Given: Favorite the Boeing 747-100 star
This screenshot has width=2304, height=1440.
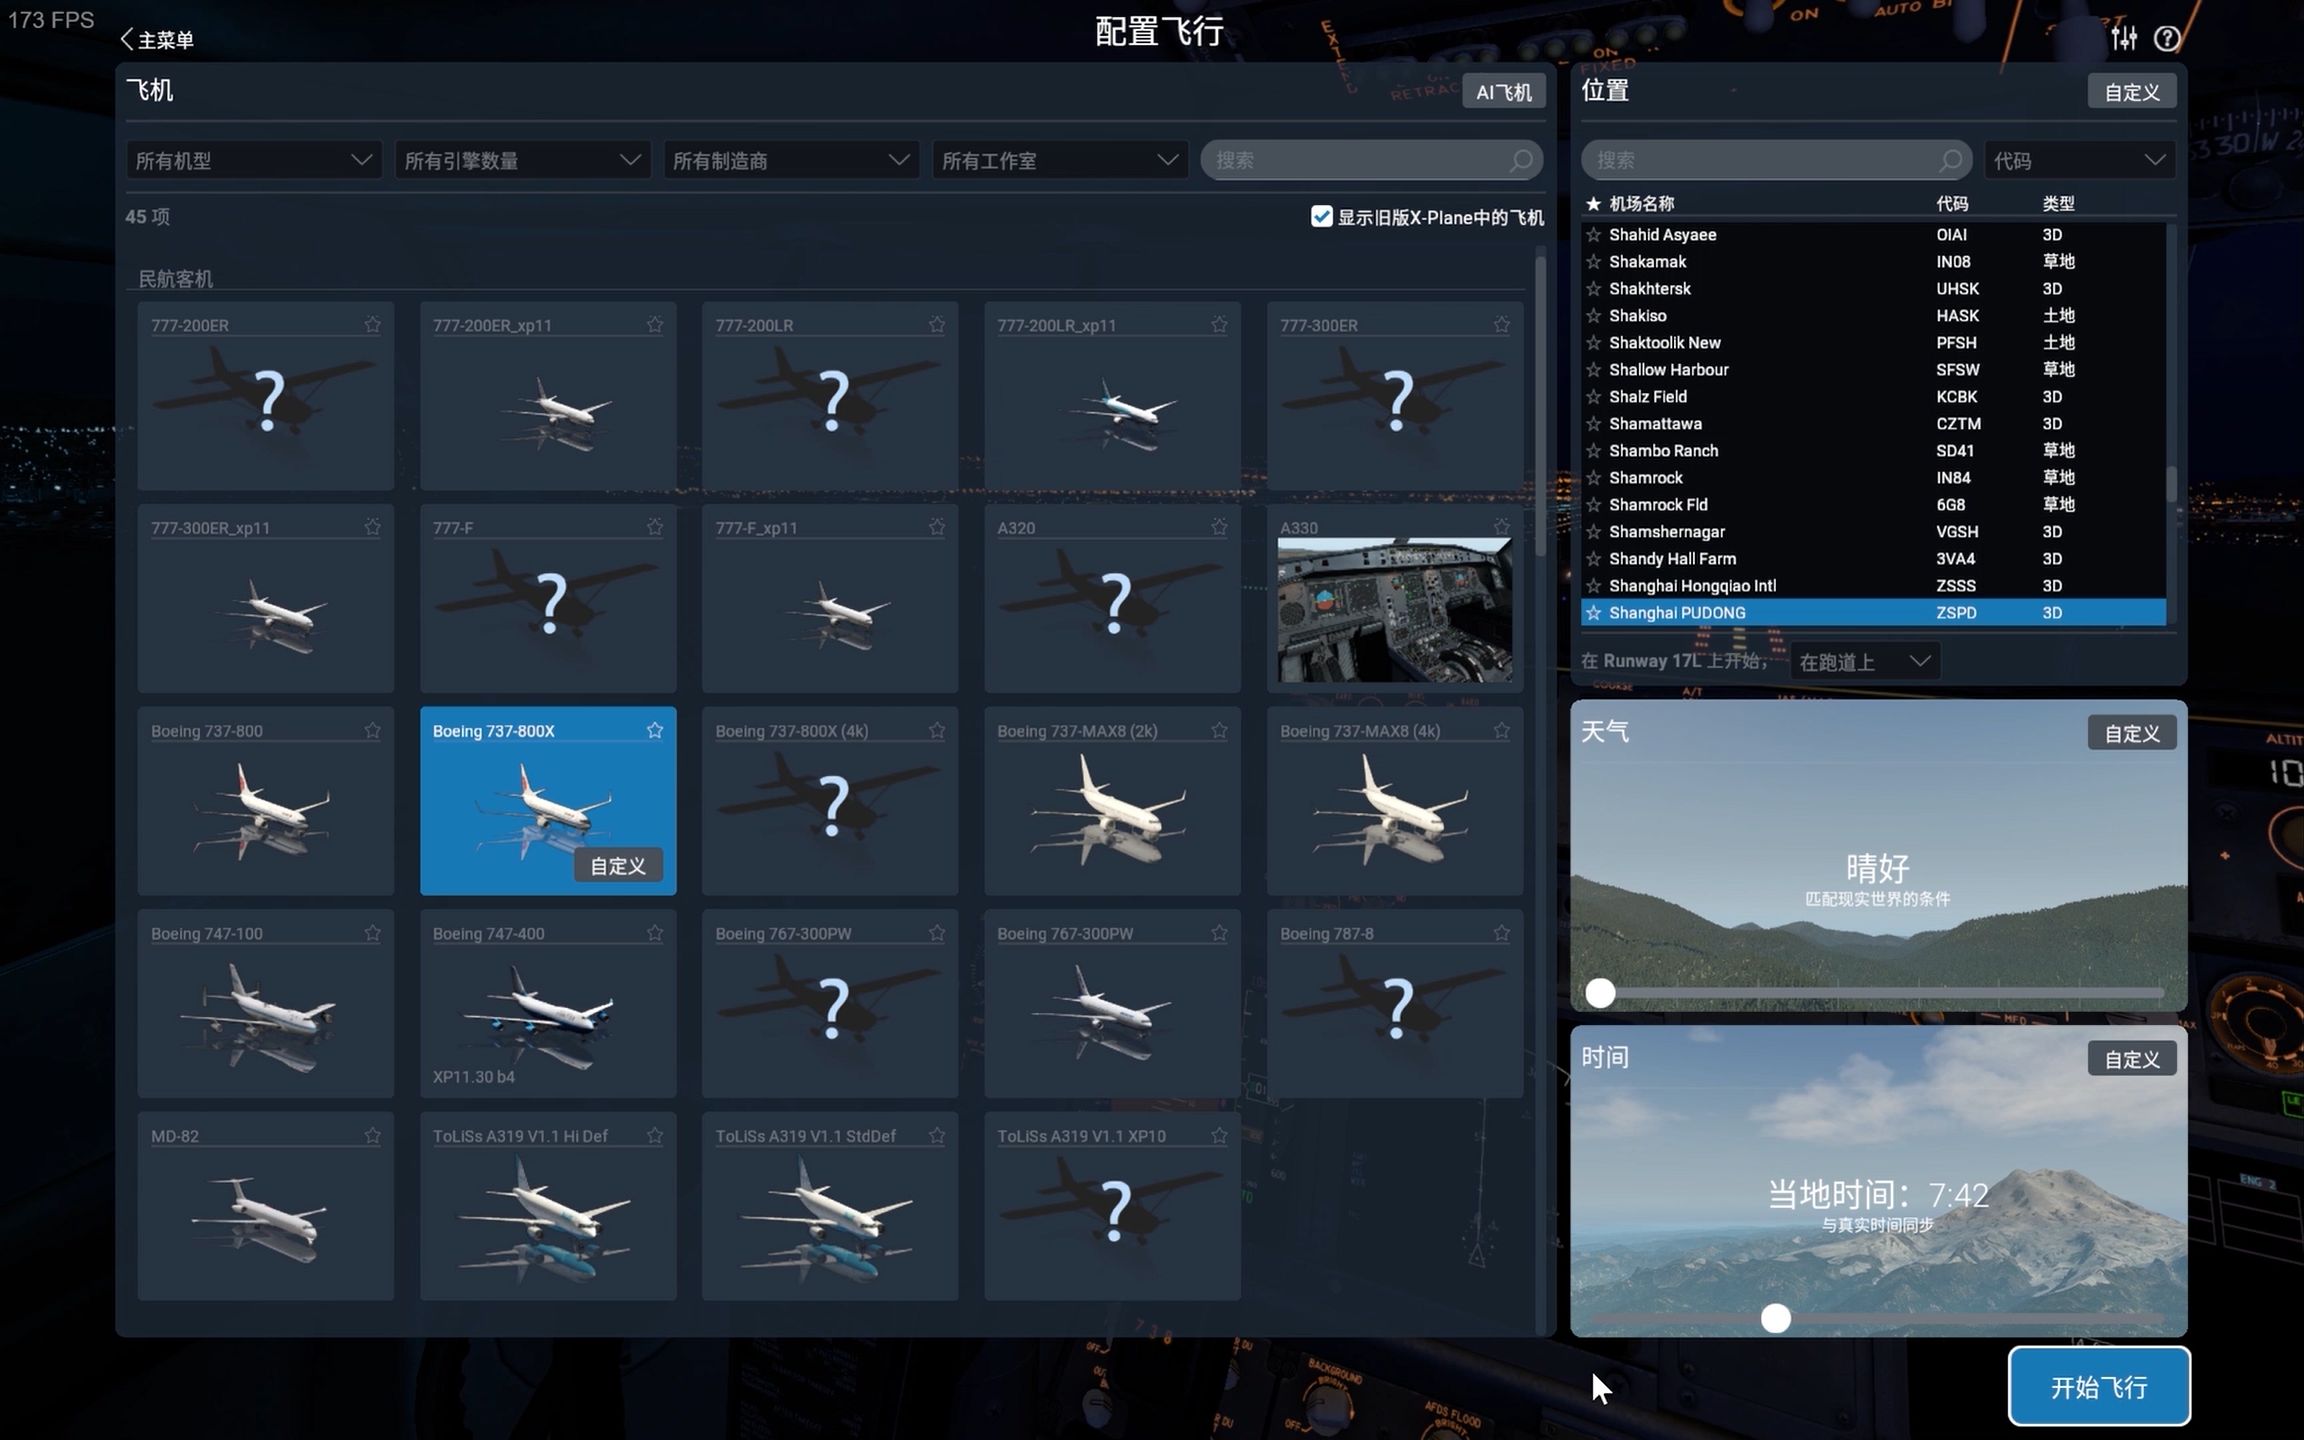Looking at the screenshot, I should click(372, 932).
